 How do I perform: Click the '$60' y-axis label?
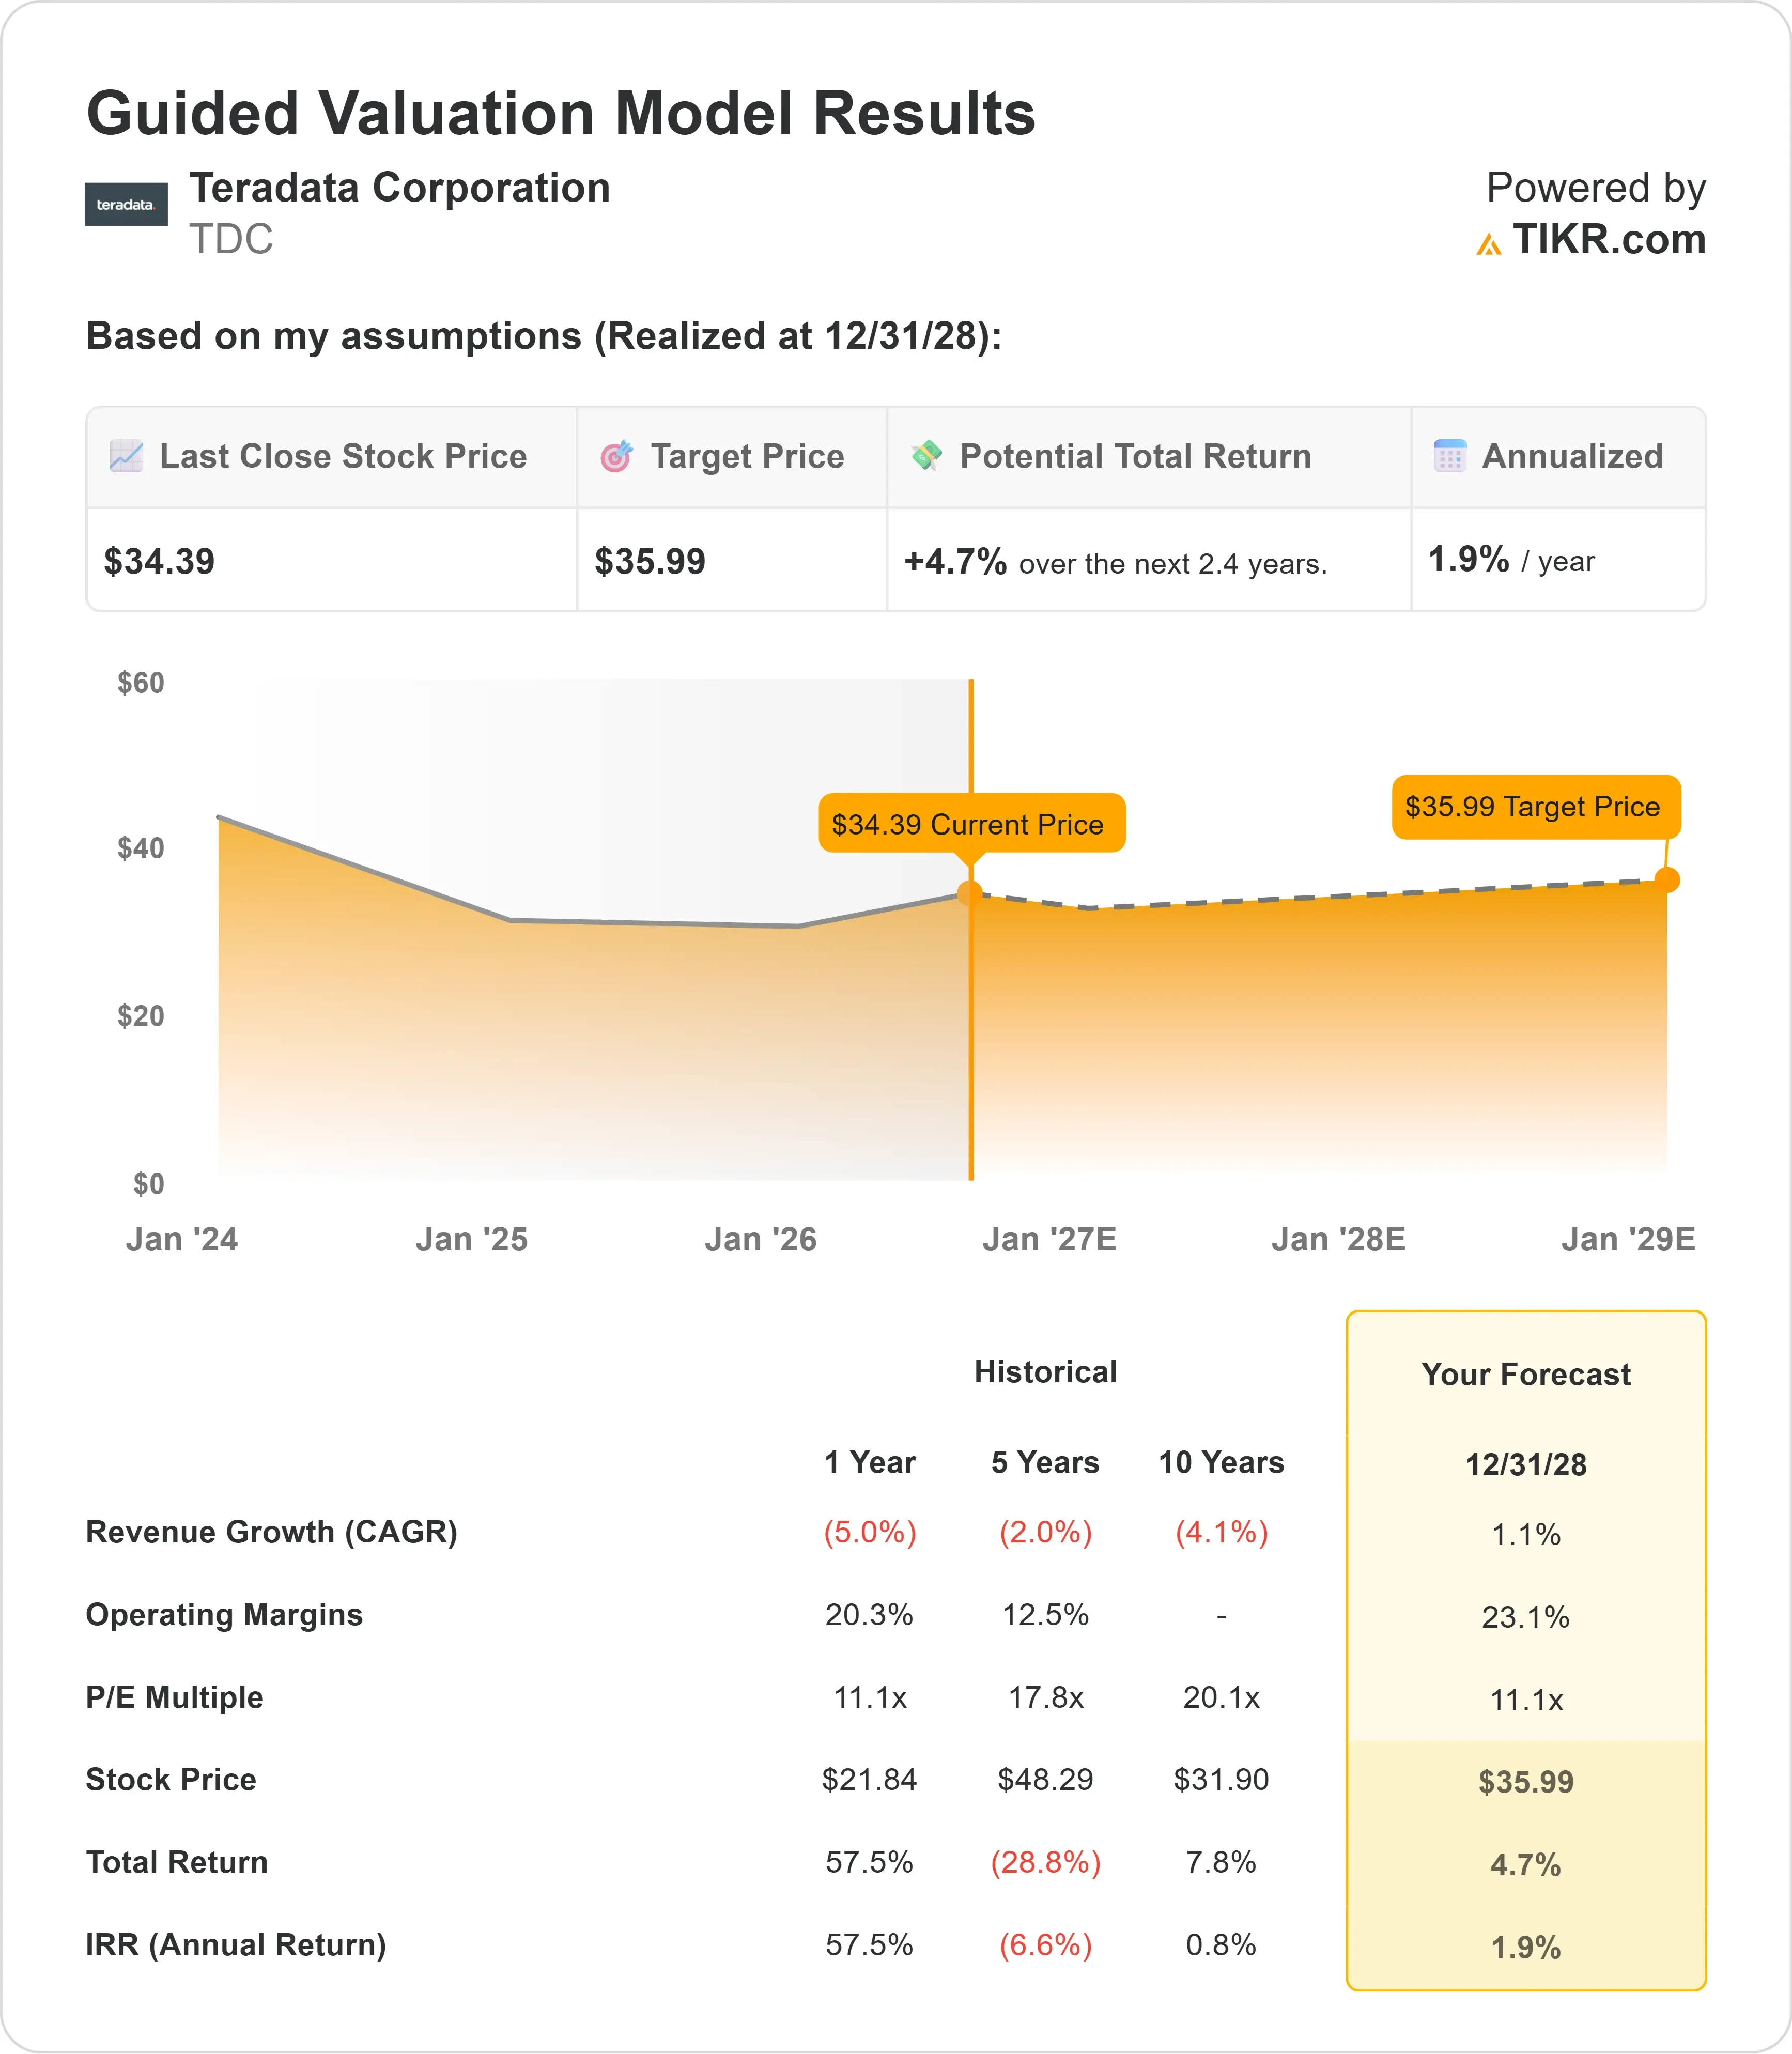click(141, 683)
